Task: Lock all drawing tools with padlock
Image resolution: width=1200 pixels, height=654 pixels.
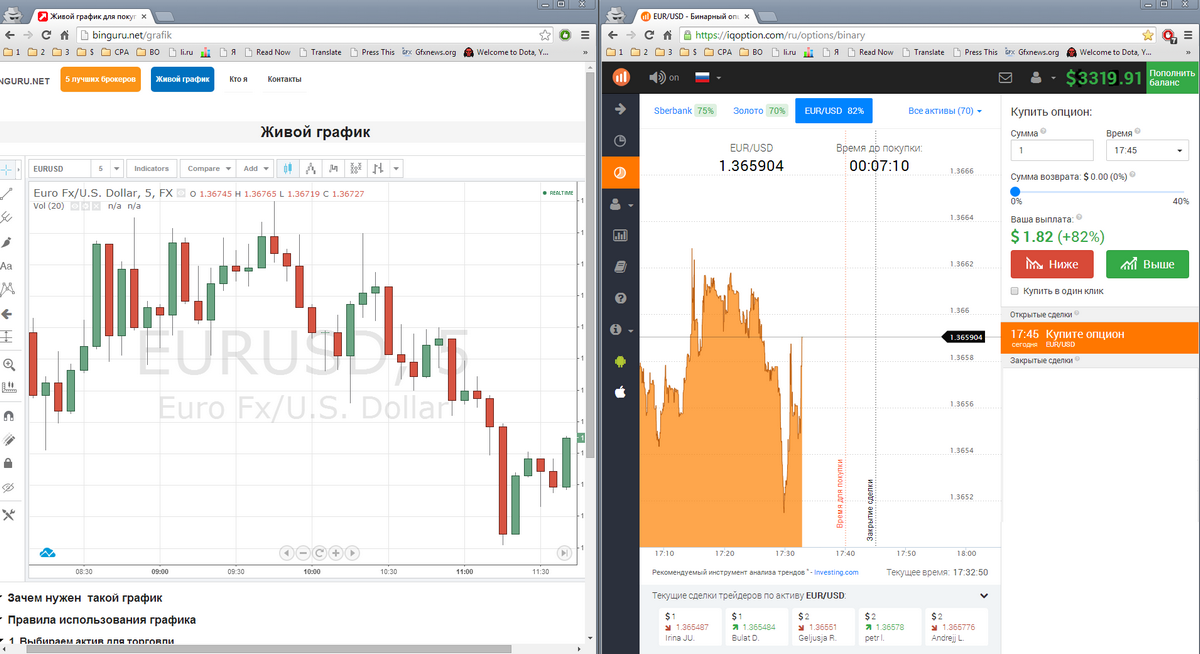Action: [x=8, y=463]
